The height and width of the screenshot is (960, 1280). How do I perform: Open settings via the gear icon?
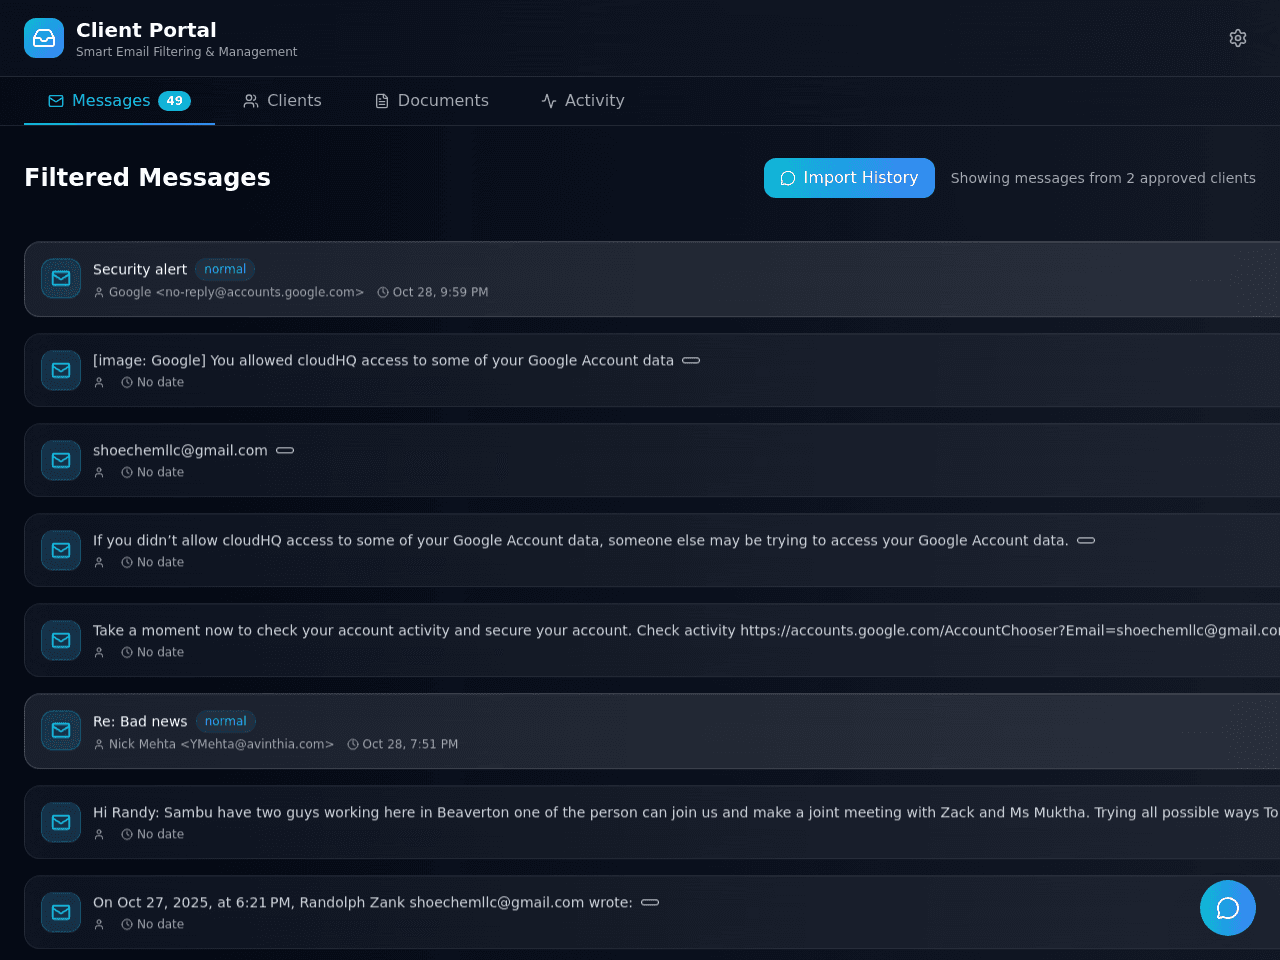1238,38
